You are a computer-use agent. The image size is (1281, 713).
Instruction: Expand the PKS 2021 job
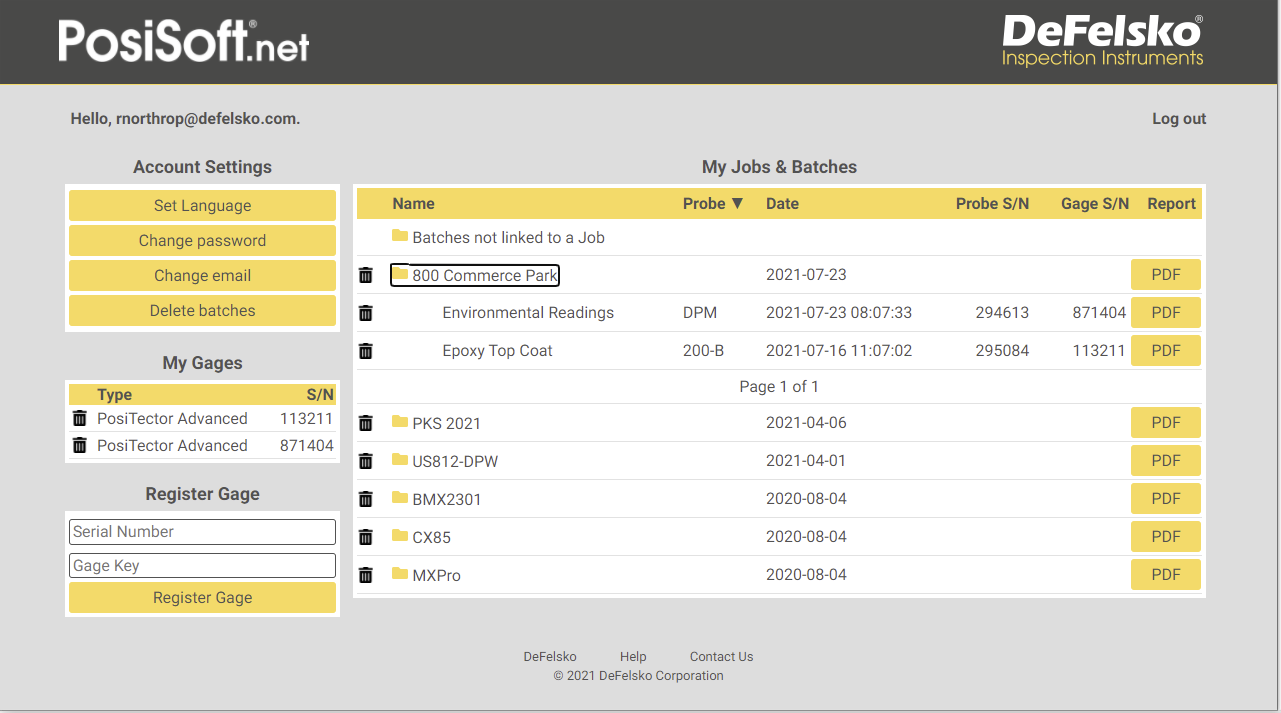[446, 423]
